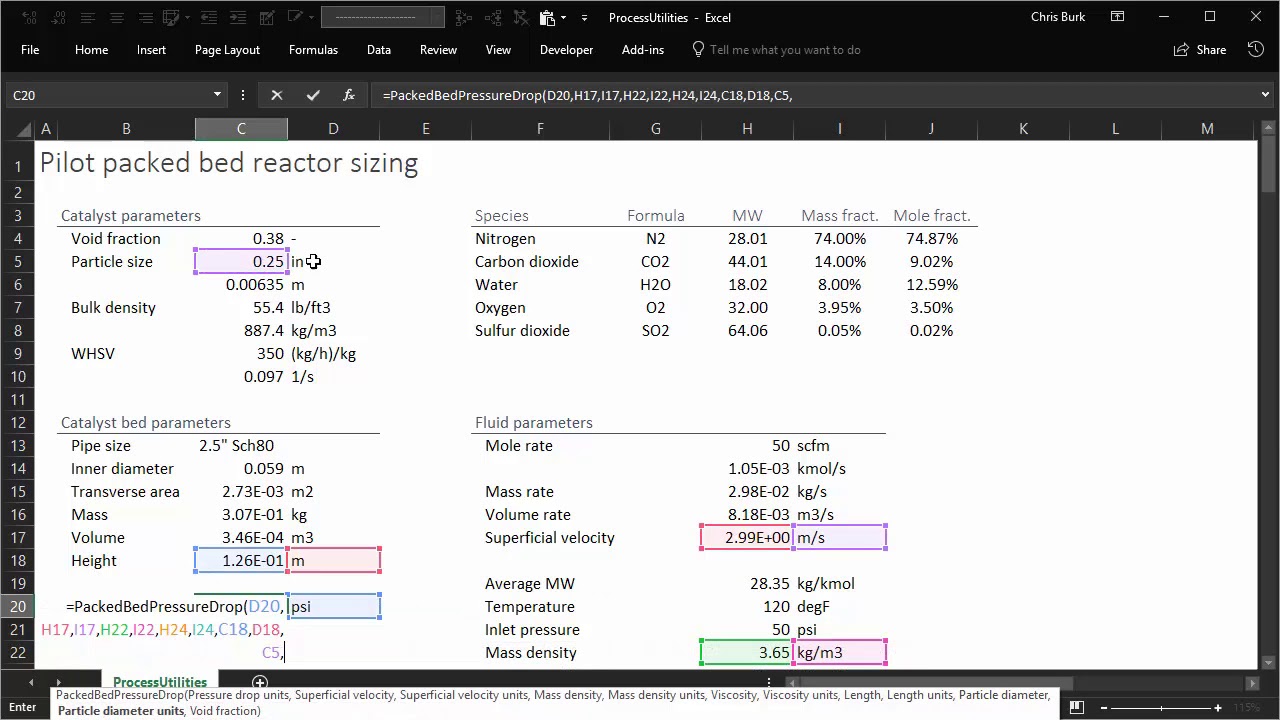
Task: Expand the Name Box dropdown
Action: tap(217, 95)
